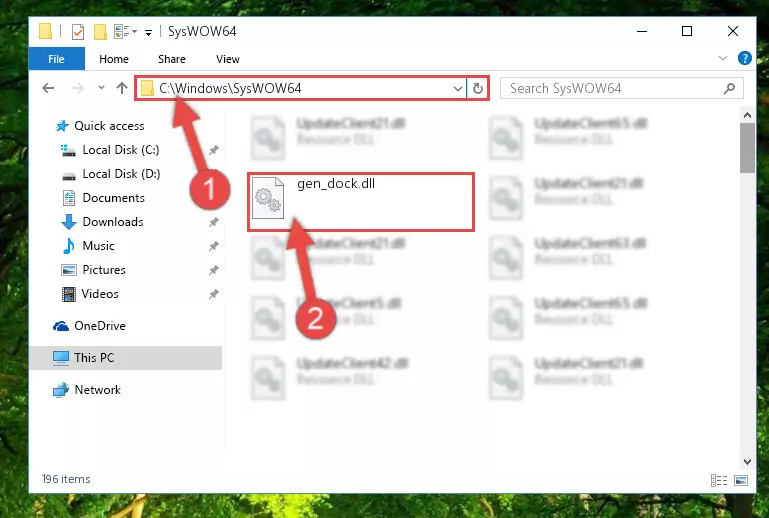The height and width of the screenshot is (518, 769).
Task: Open the Customize Quick Access Toolbar dropdown
Action: click(x=148, y=33)
